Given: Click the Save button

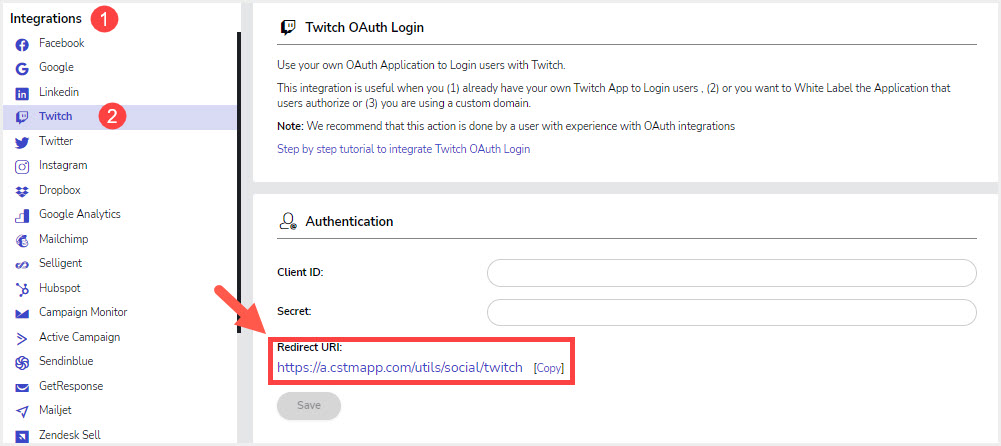Looking at the screenshot, I should [309, 406].
